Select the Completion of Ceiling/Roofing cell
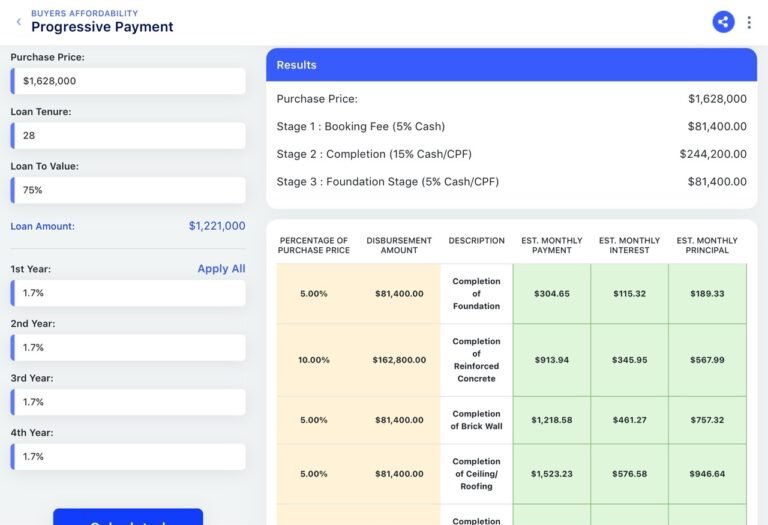This screenshot has width=768, height=525. point(476,474)
